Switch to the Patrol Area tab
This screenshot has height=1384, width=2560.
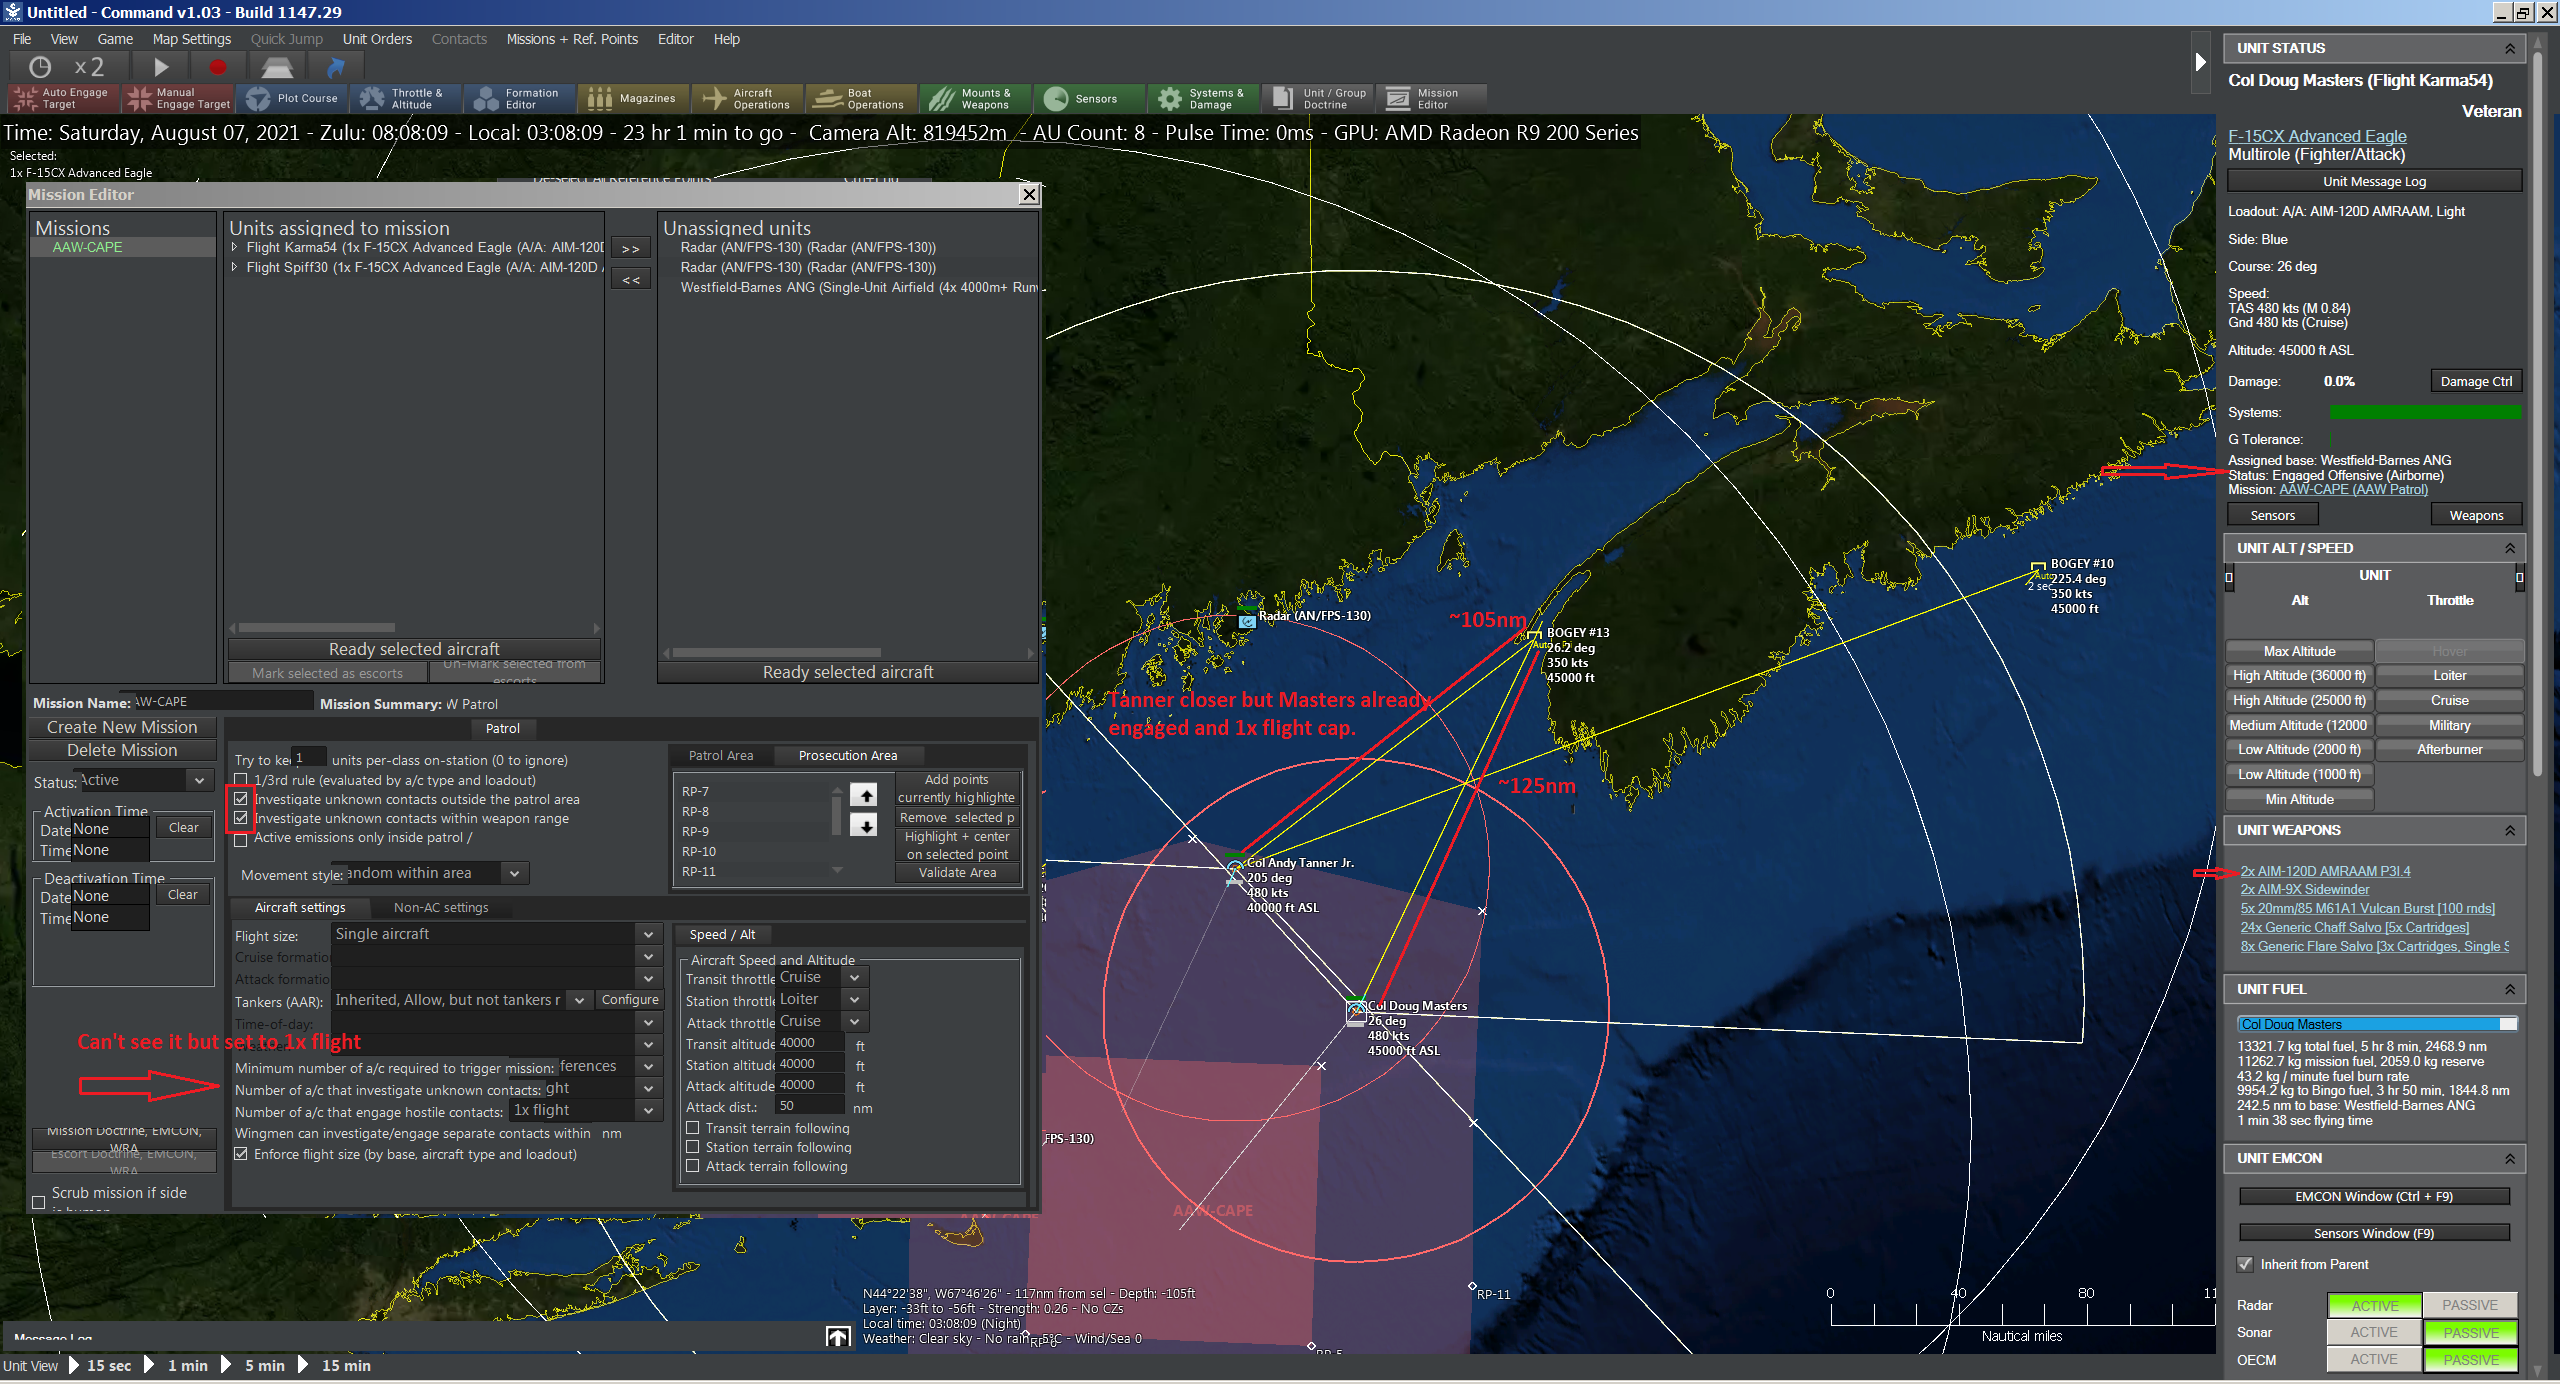point(720,755)
